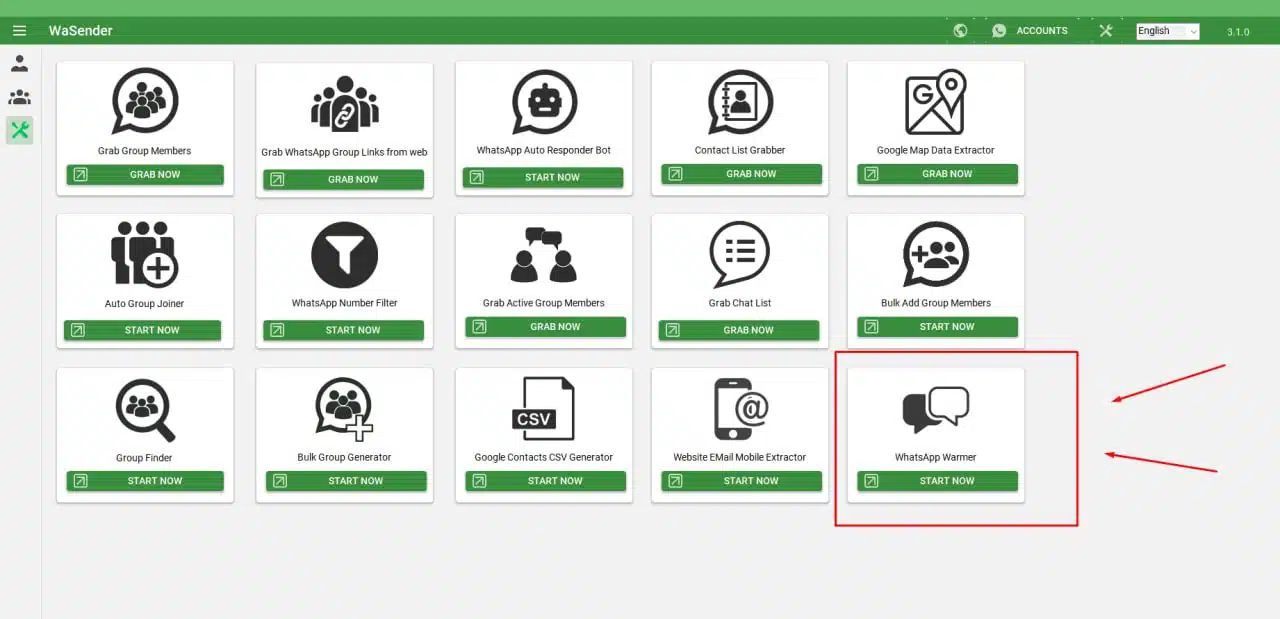Open the tools wrench icon in the header
The width and height of the screenshot is (1280, 619).
click(x=1105, y=31)
